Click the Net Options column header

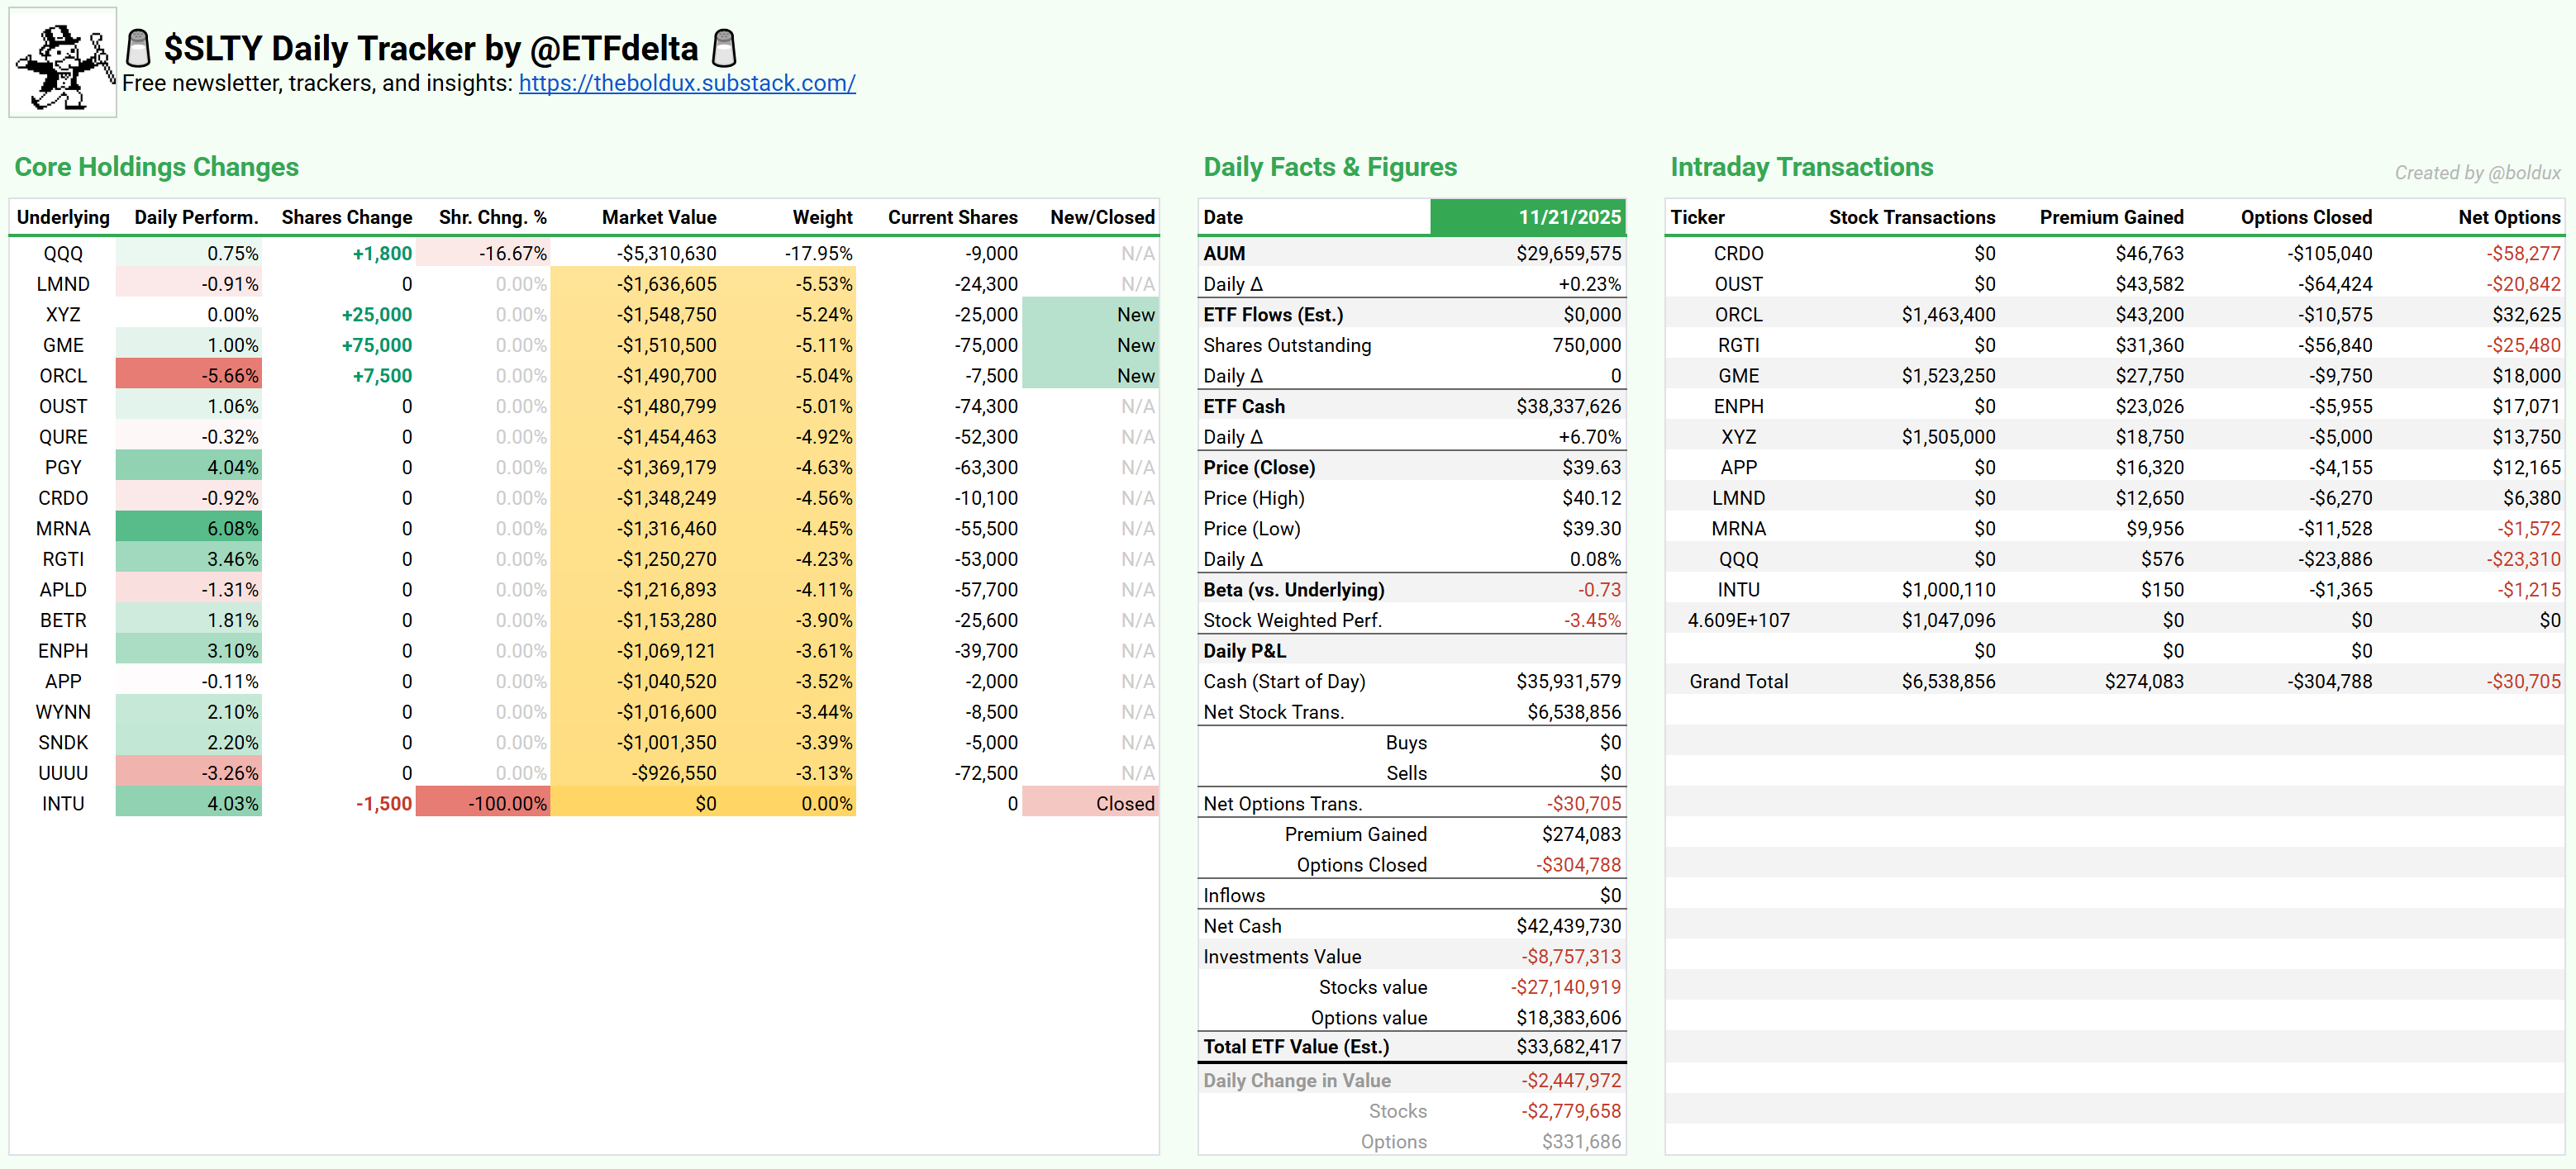click(x=2508, y=217)
